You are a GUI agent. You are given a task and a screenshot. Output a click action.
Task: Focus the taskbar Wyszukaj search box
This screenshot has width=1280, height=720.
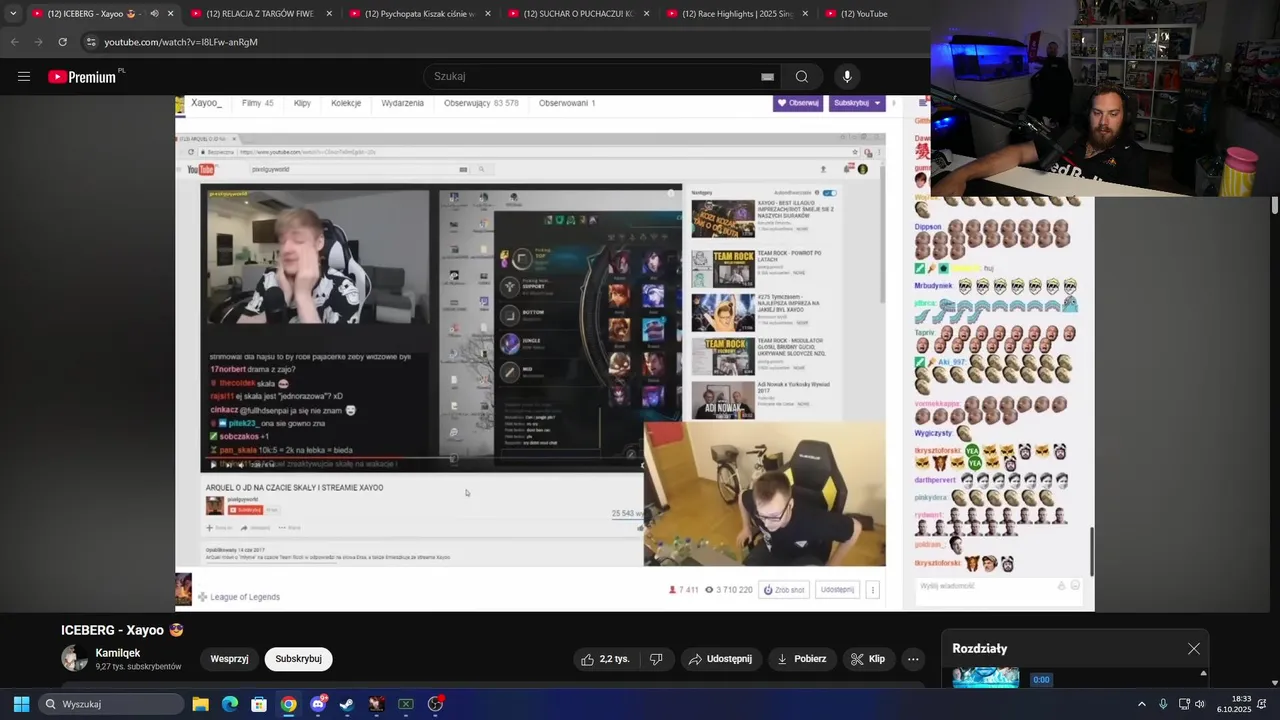tap(111, 704)
